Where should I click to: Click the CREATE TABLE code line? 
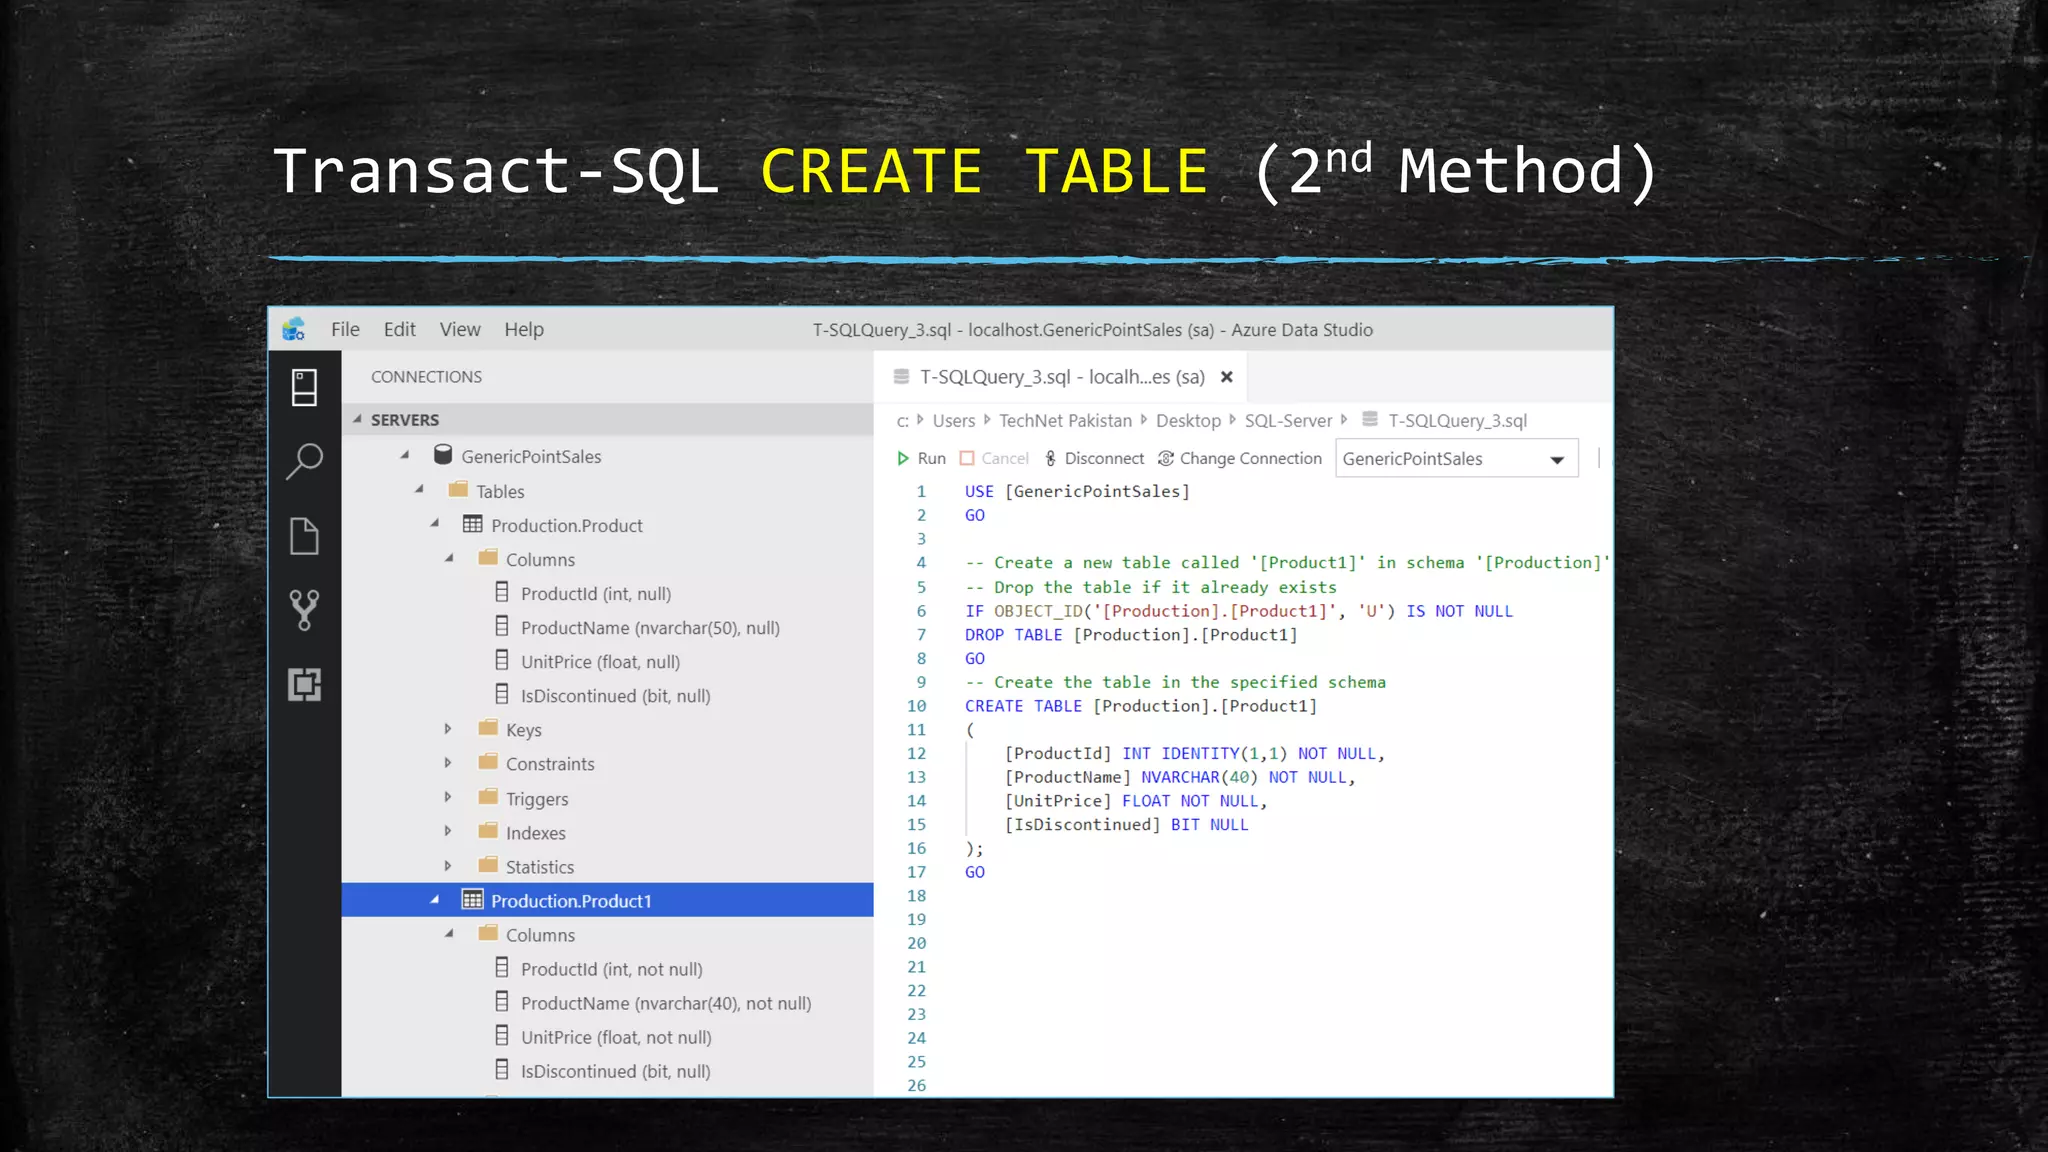click(1141, 706)
